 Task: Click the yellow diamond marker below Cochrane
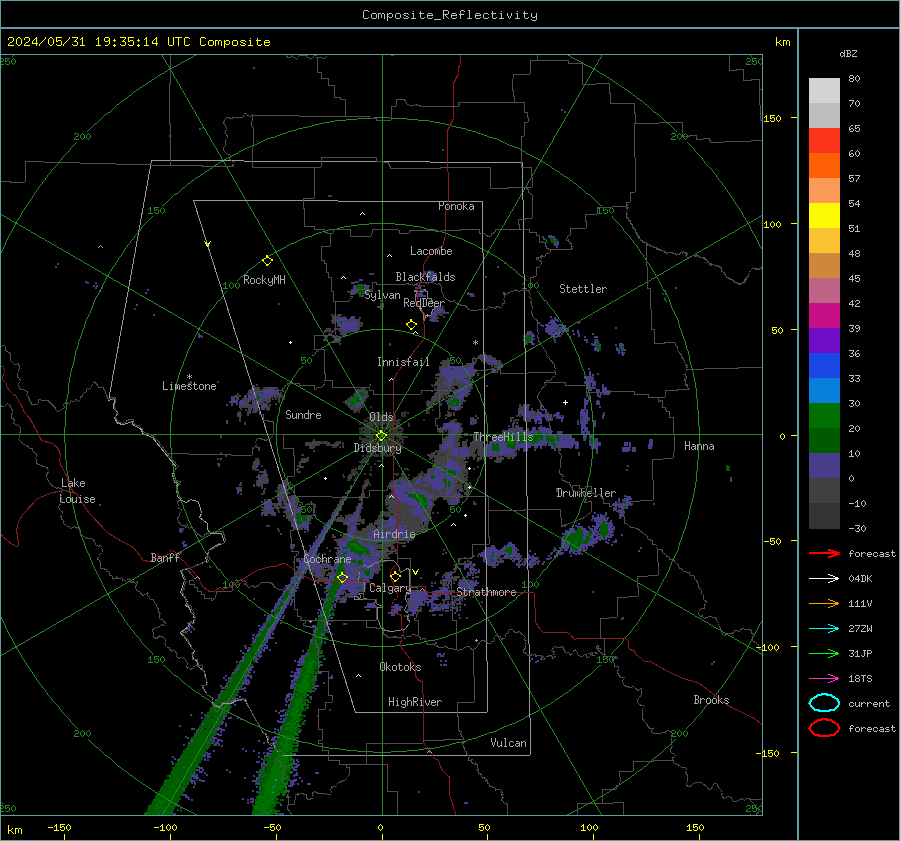pyautogui.click(x=343, y=578)
